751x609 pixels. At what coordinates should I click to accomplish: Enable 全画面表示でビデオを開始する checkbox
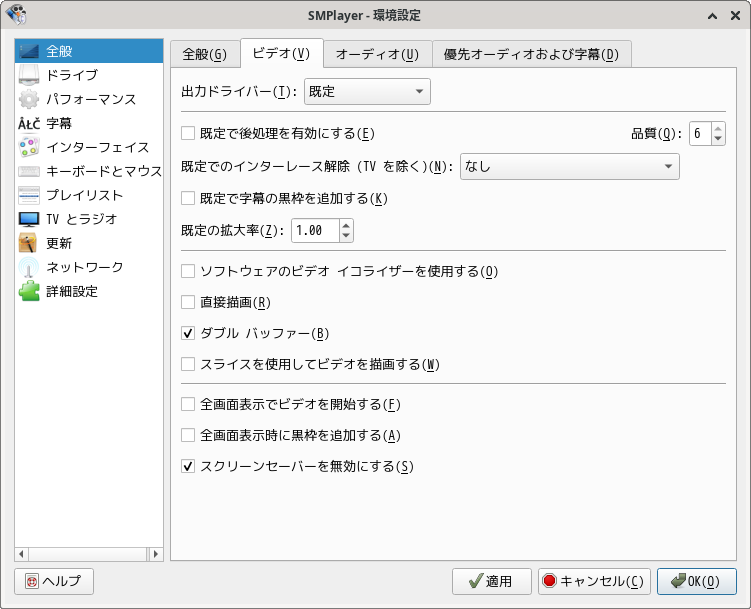[x=188, y=404]
